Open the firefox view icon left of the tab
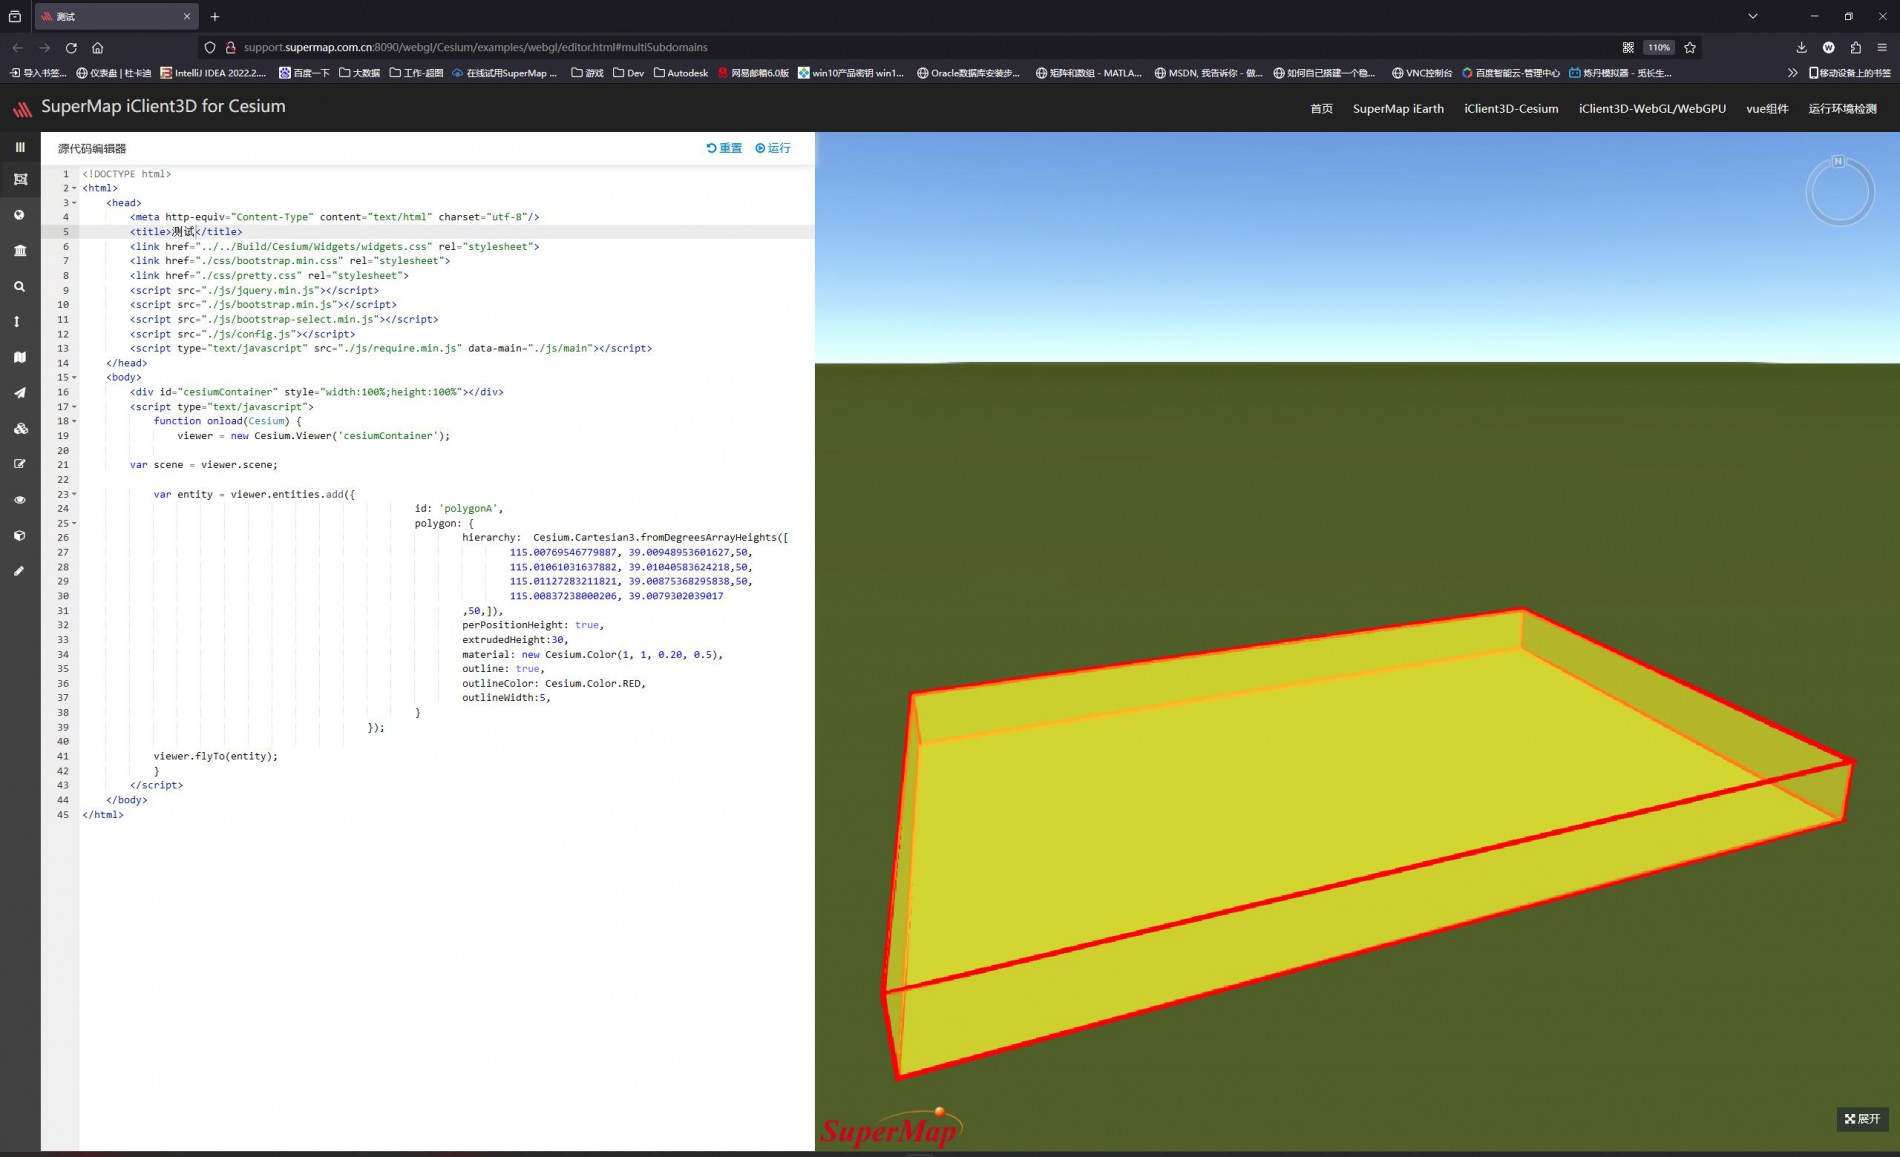 15,16
